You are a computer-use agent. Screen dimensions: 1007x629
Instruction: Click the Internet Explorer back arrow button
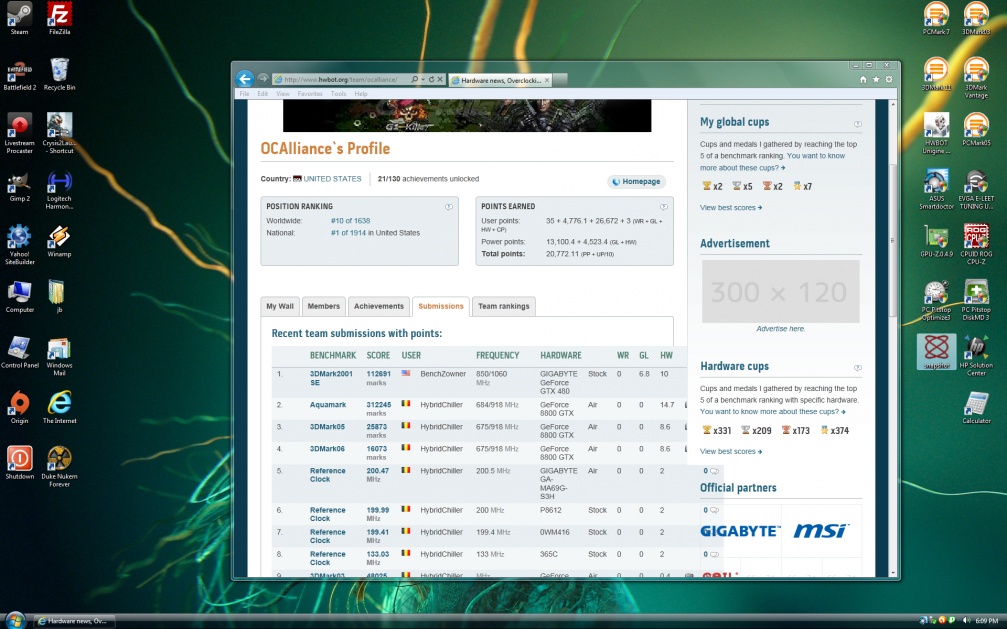click(244, 79)
